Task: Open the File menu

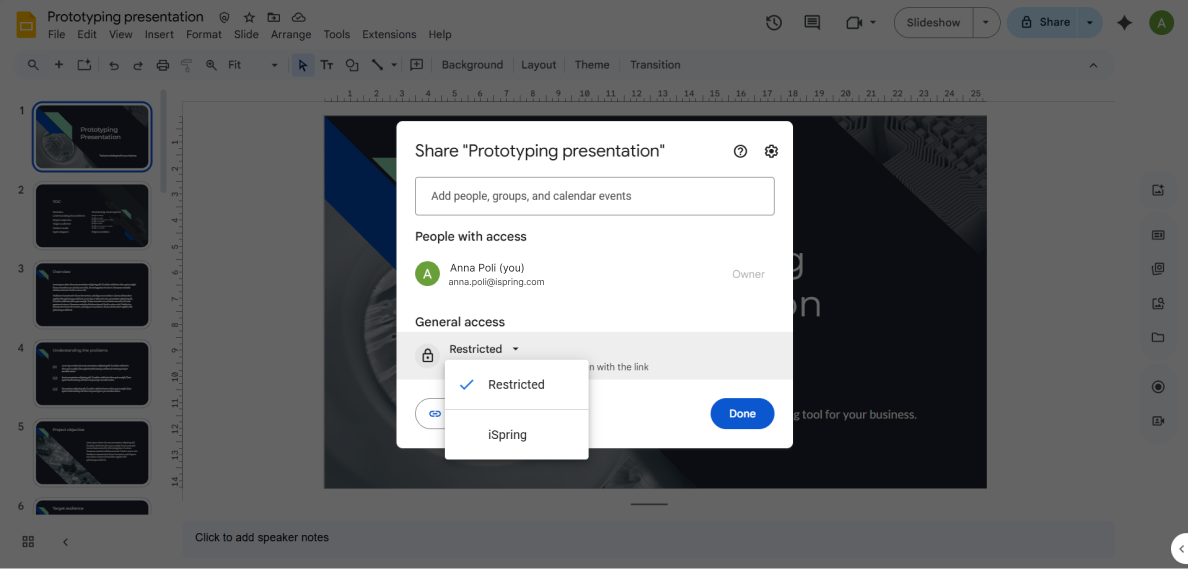Action: 56,34
